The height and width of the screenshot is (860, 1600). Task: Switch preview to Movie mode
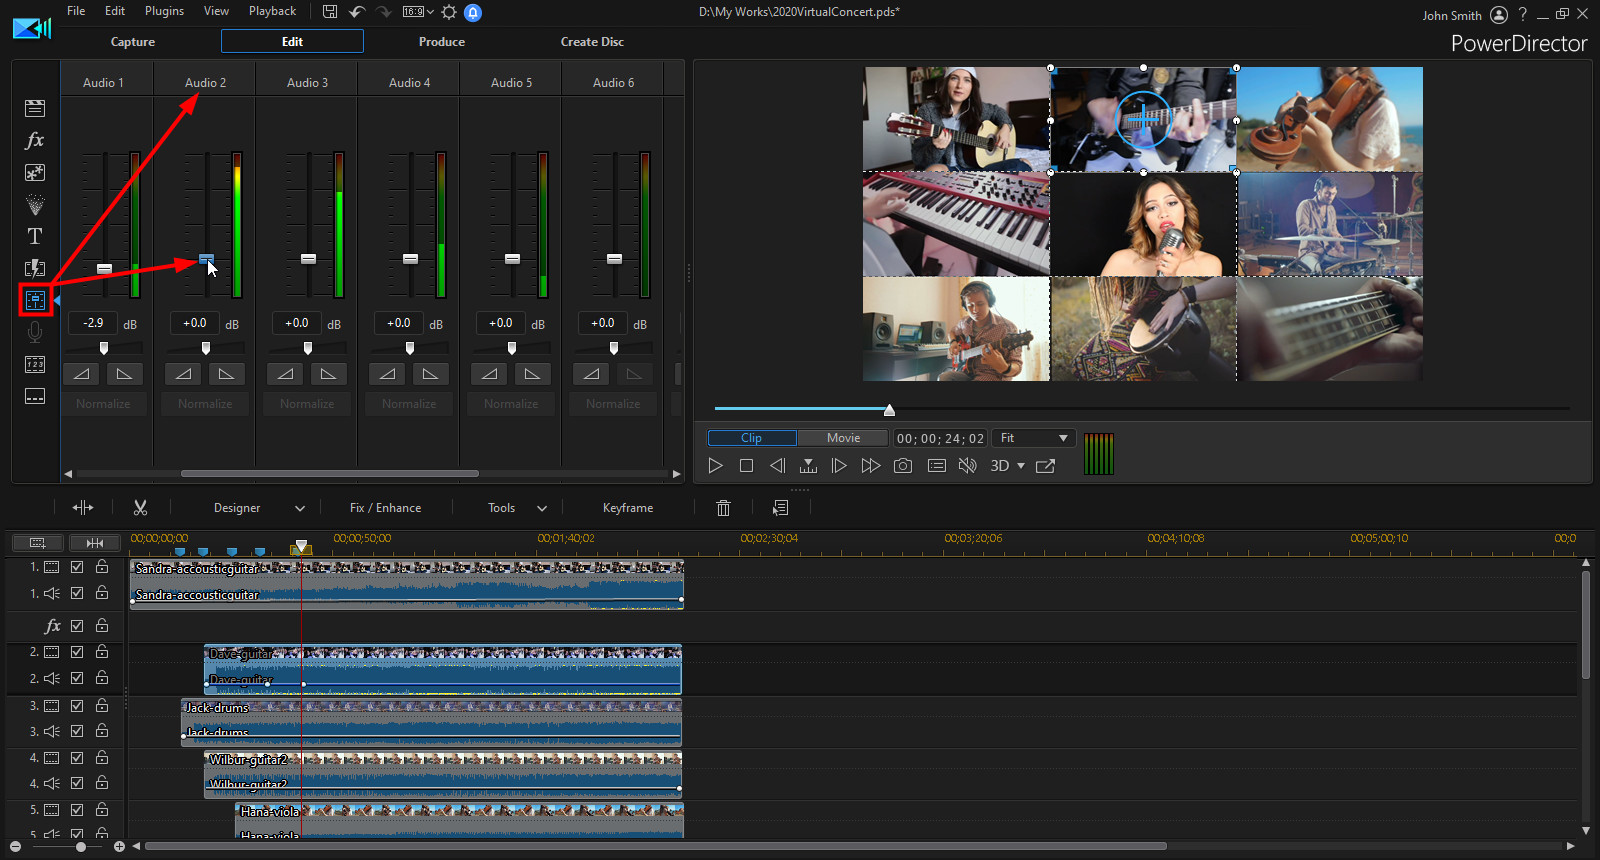tap(843, 438)
